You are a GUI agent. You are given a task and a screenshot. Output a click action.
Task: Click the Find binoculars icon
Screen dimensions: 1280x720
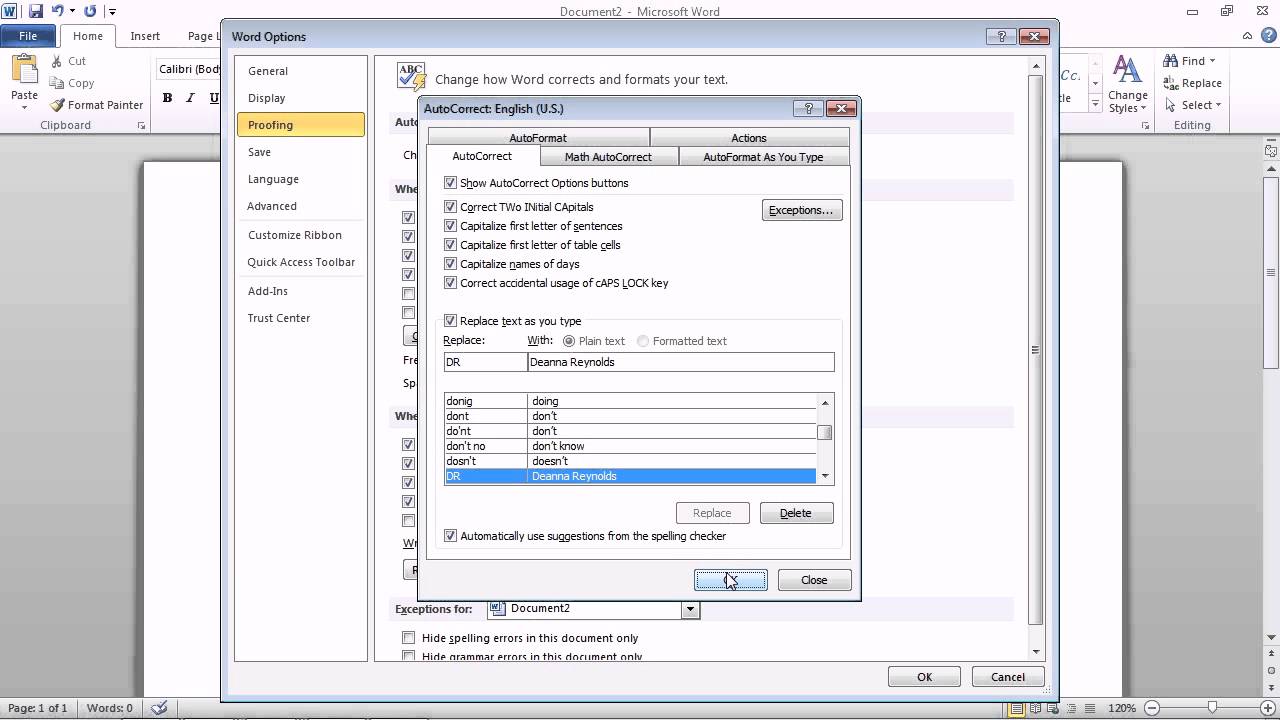(1171, 61)
